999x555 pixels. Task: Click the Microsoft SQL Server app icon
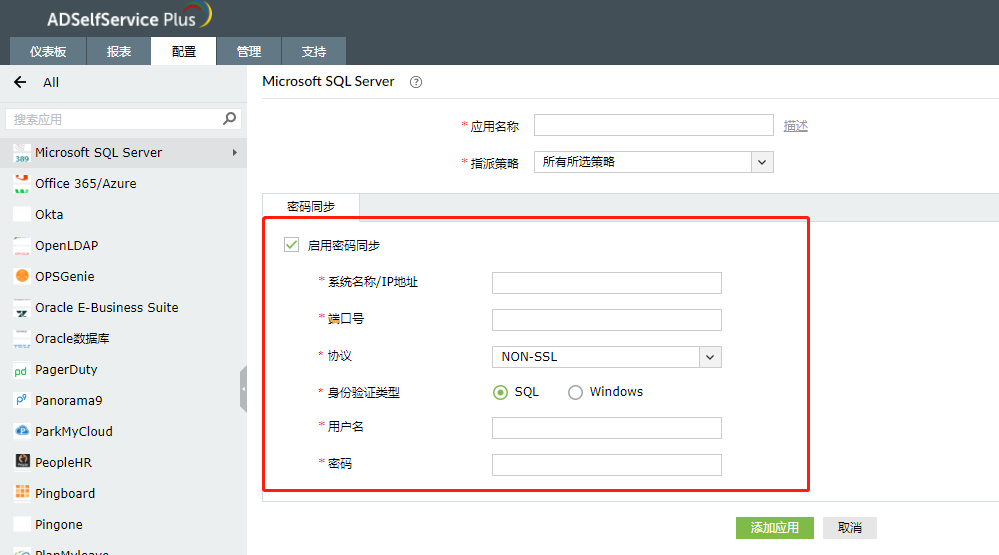[22, 153]
